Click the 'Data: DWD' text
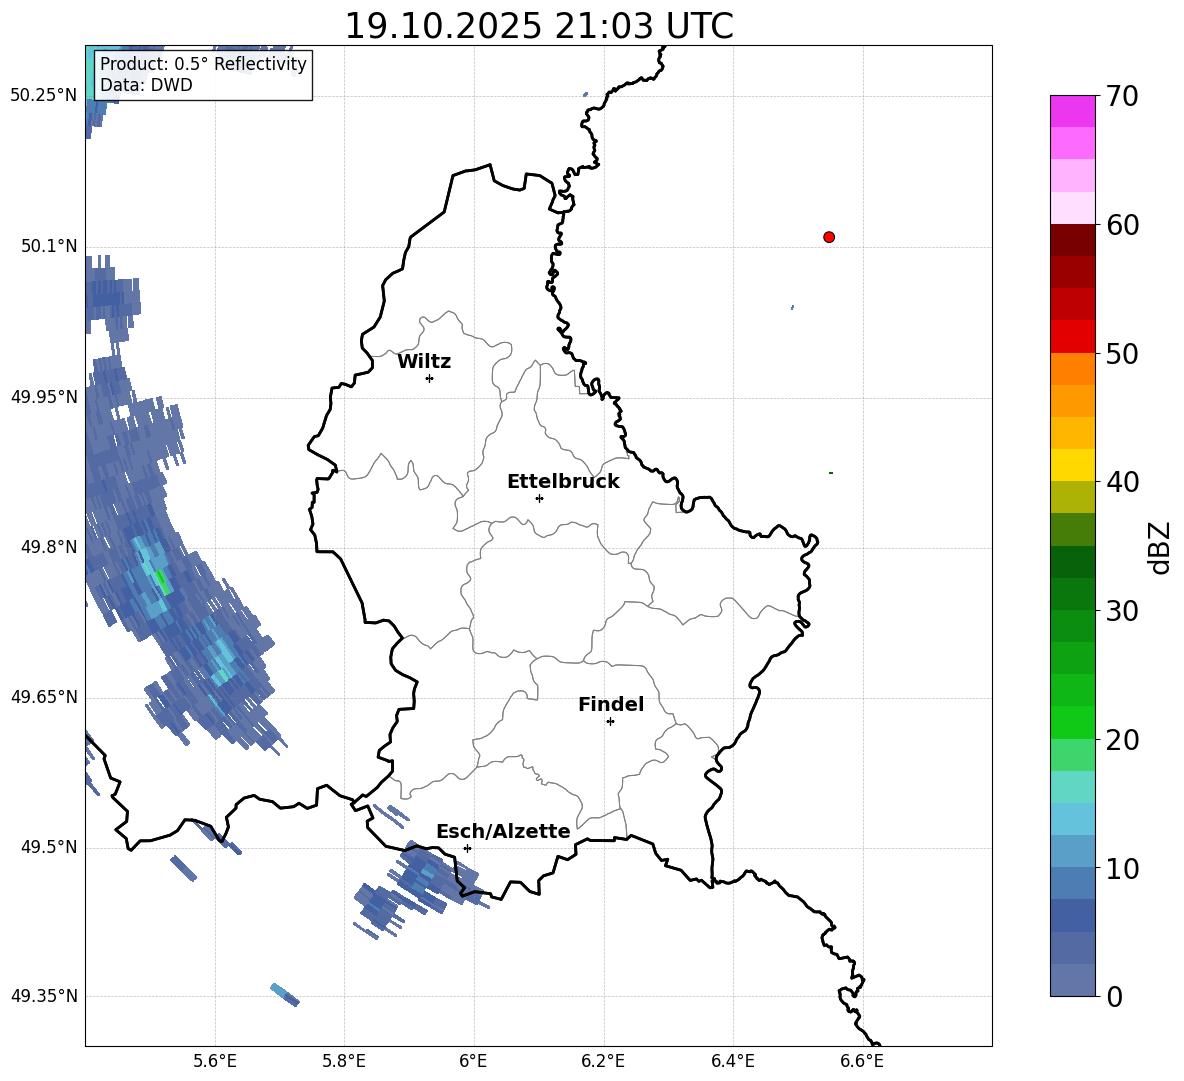The height and width of the screenshot is (1081, 1184). click(146, 85)
